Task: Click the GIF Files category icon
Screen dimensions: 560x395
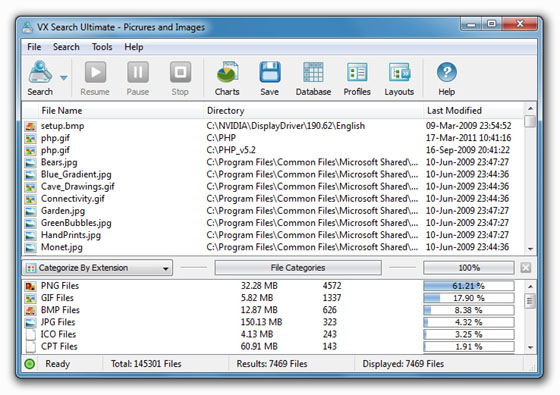Action: point(30,298)
